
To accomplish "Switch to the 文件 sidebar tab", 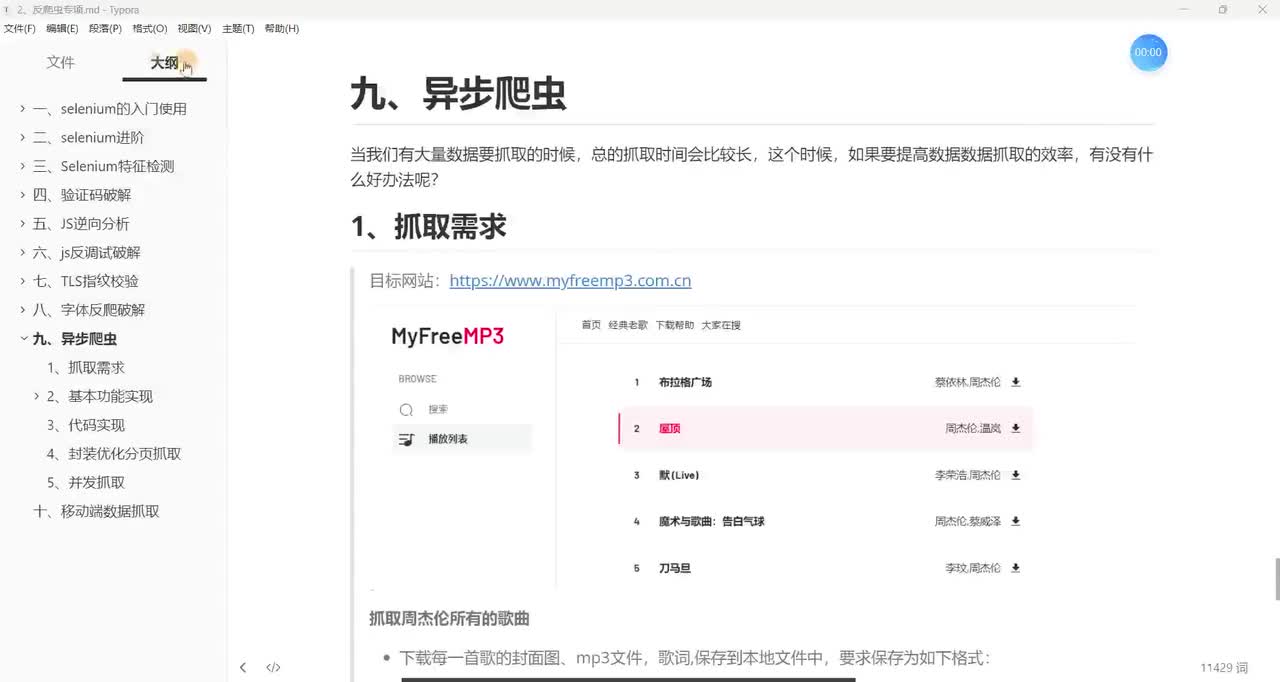I will 61,62.
